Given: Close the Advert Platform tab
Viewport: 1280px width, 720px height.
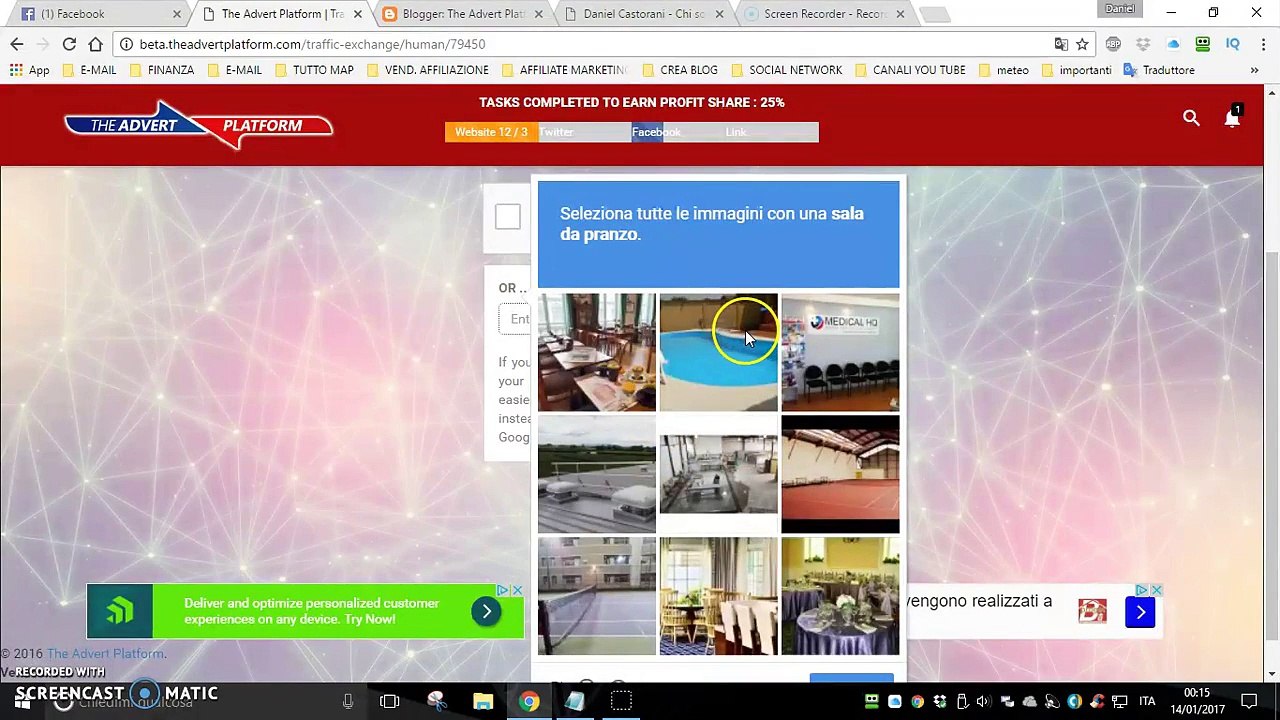Looking at the screenshot, I should click(x=357, y=14).
